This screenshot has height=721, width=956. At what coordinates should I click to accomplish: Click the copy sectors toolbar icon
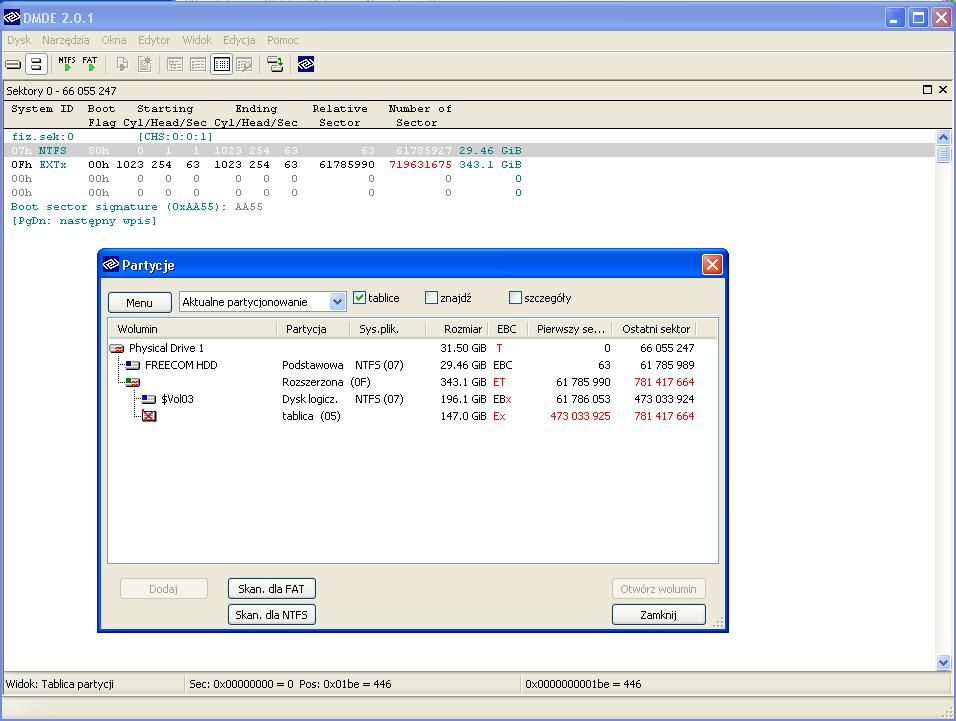click(x=275, y=64)
